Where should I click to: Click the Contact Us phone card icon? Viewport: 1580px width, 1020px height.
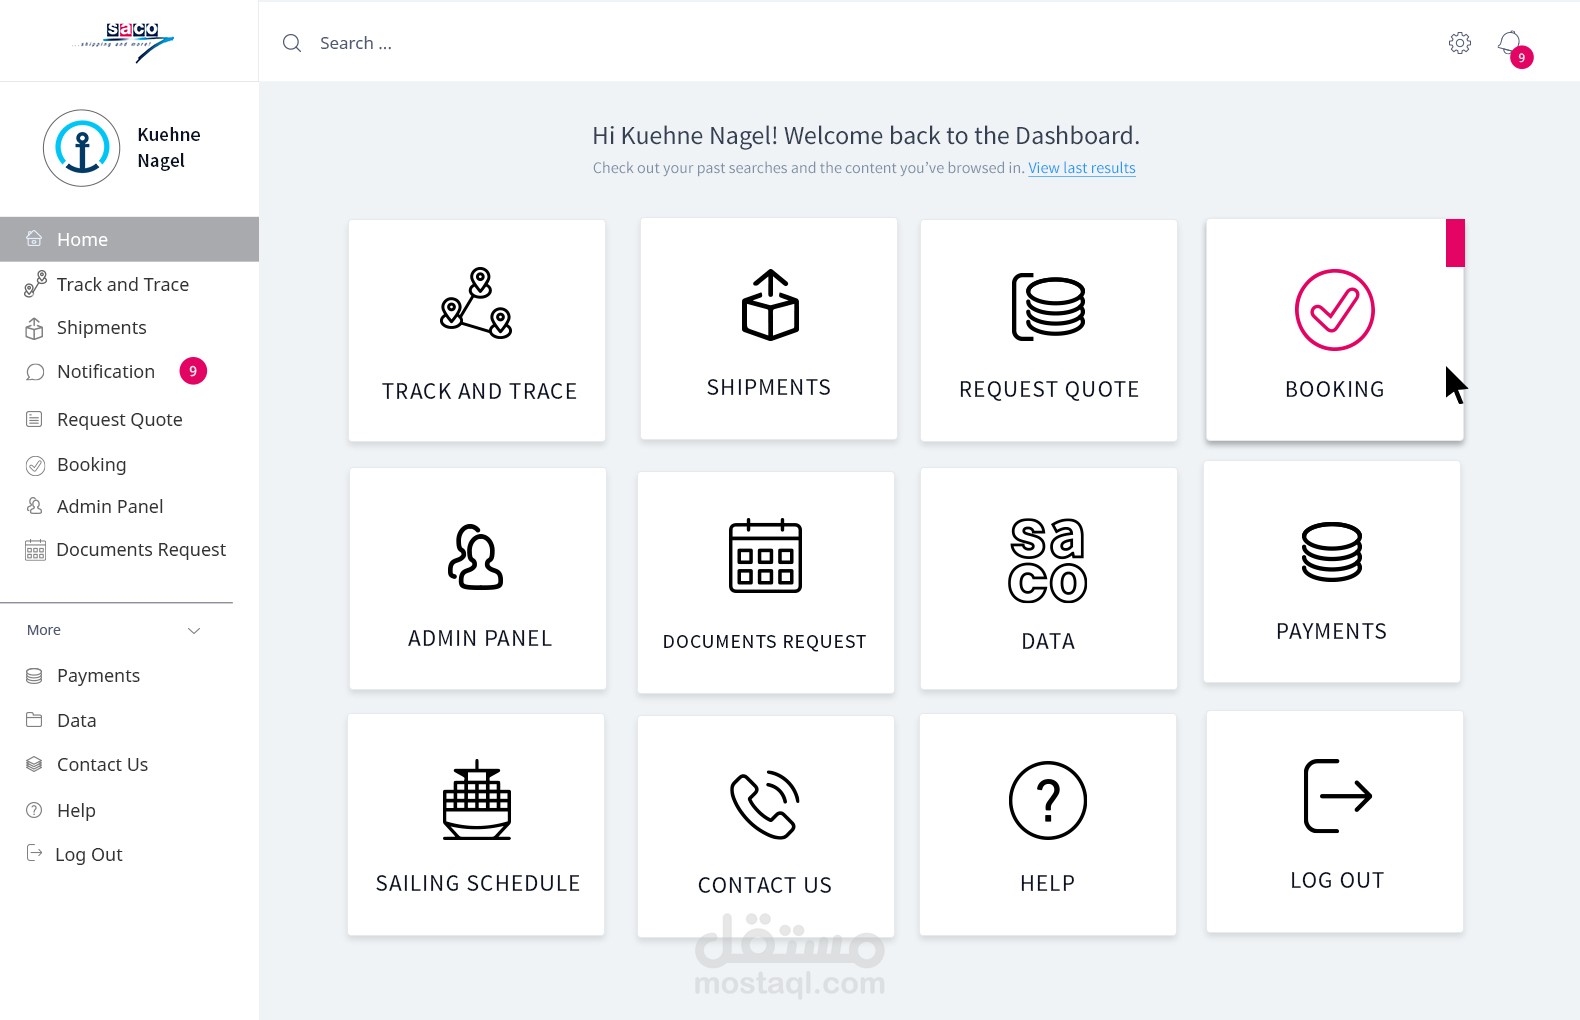tap(765, 805)
